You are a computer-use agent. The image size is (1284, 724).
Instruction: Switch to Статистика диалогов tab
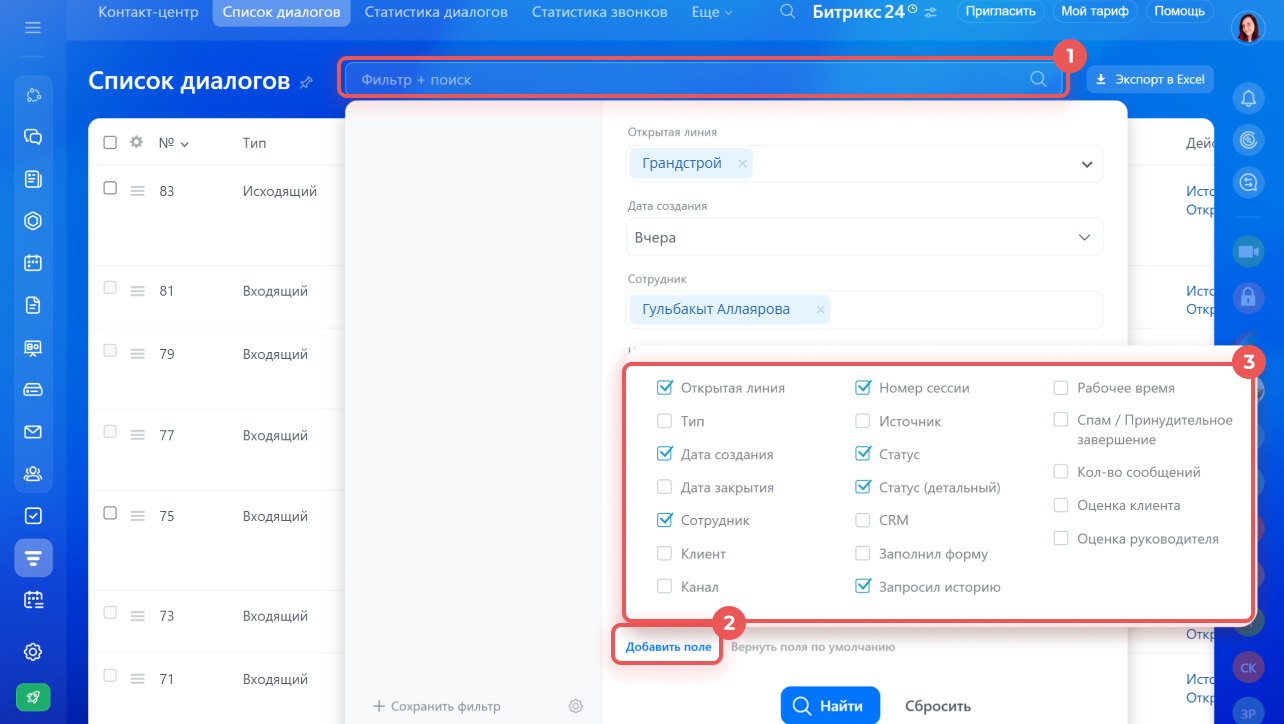click(436, 12)
